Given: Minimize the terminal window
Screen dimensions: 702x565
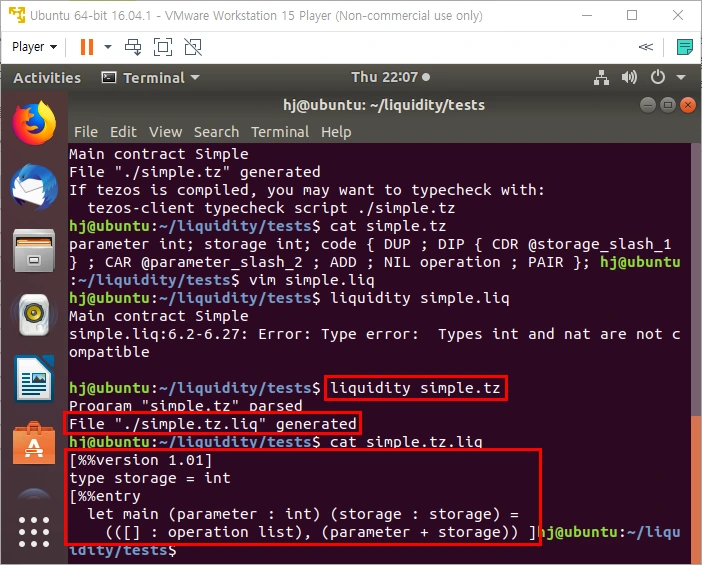Looking at the screenshot, I should [647, 105].
